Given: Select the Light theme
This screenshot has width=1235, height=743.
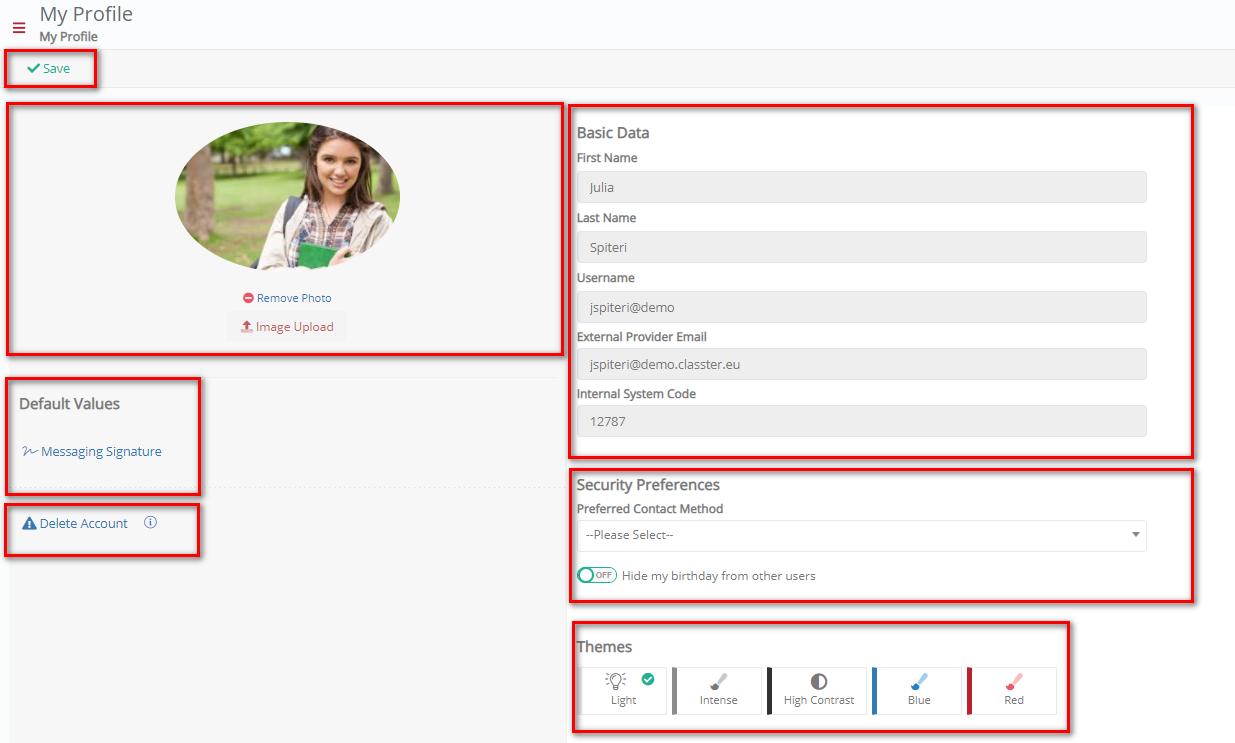Looking at the screenshot, I should (622, 691).
